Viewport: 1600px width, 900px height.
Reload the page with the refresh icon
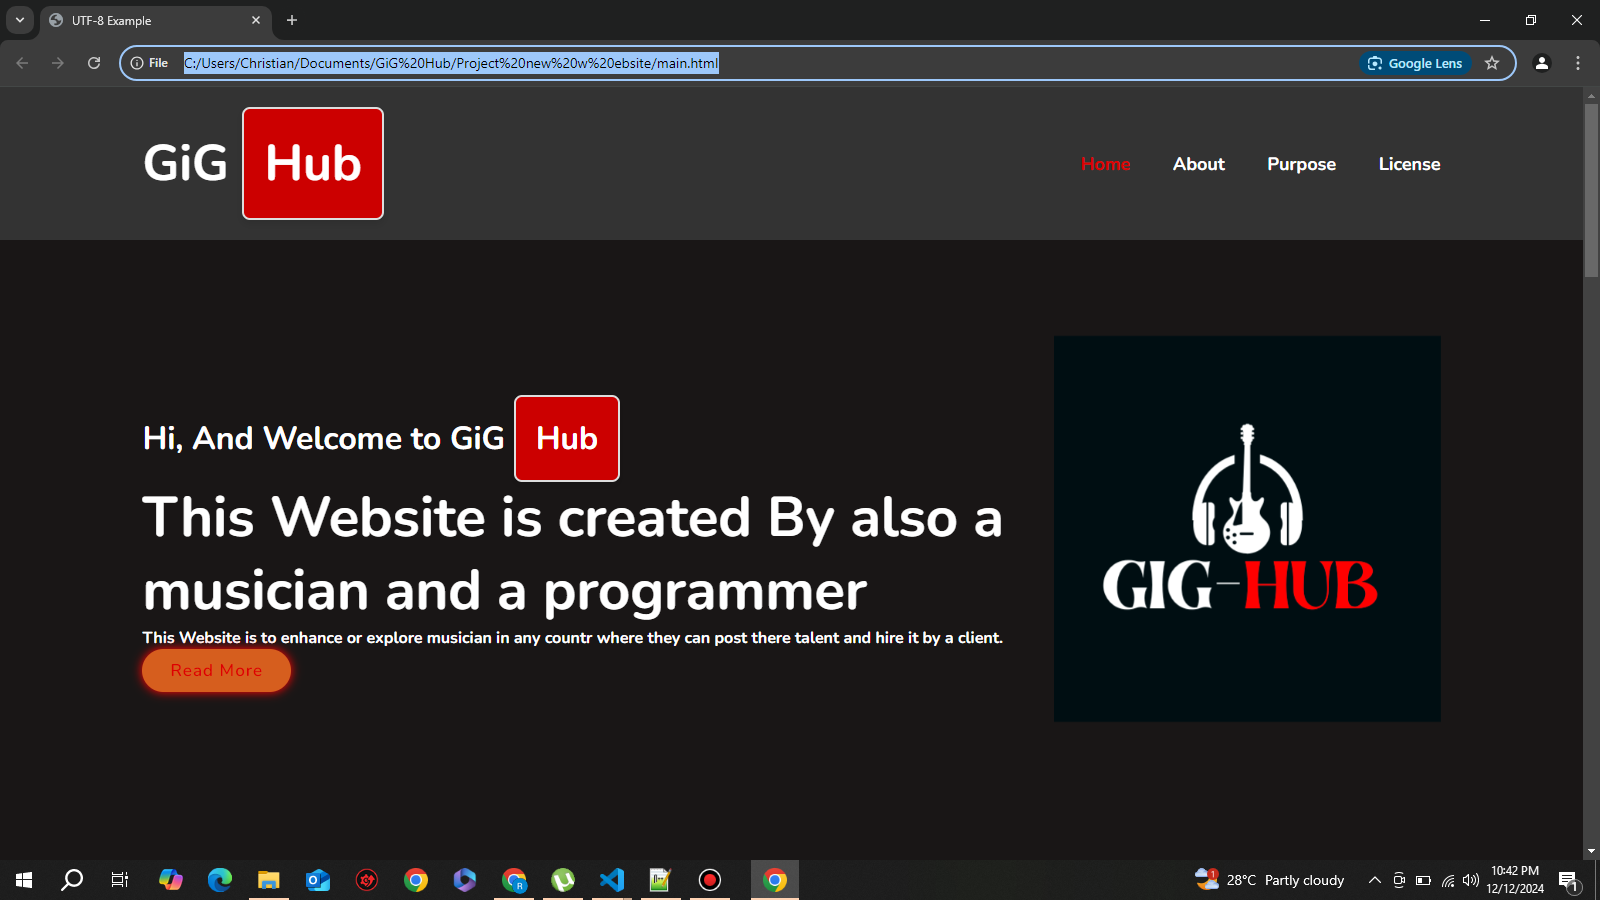tap(94, 63)
